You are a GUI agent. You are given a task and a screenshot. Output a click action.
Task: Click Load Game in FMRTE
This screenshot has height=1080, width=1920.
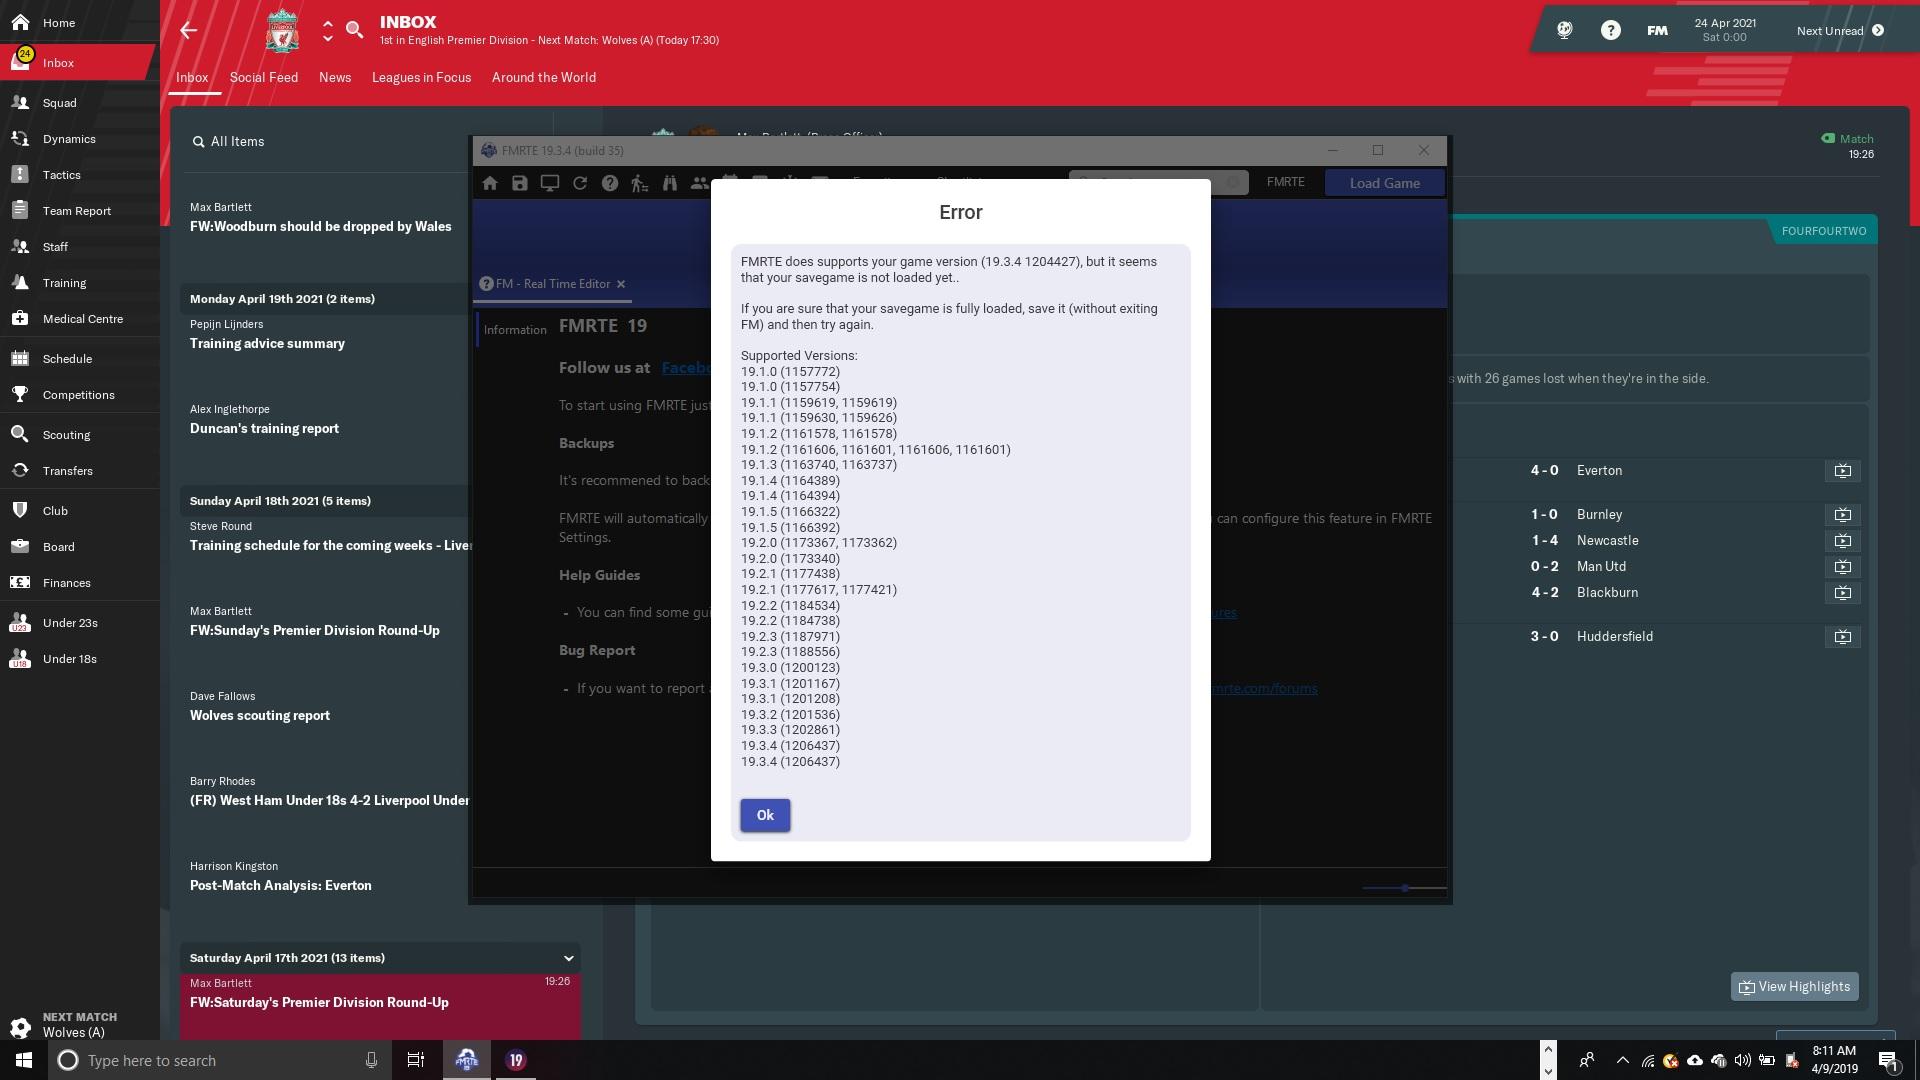1385,183
